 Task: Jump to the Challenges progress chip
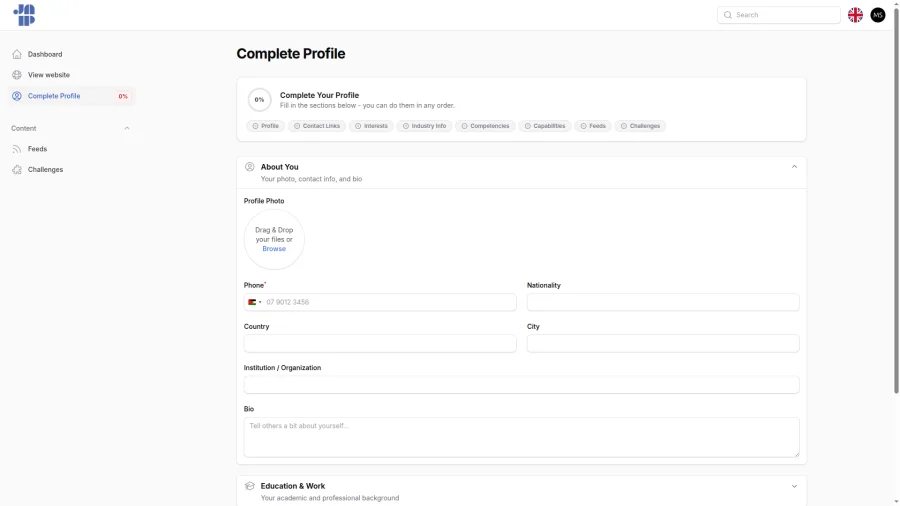[641, 126]
